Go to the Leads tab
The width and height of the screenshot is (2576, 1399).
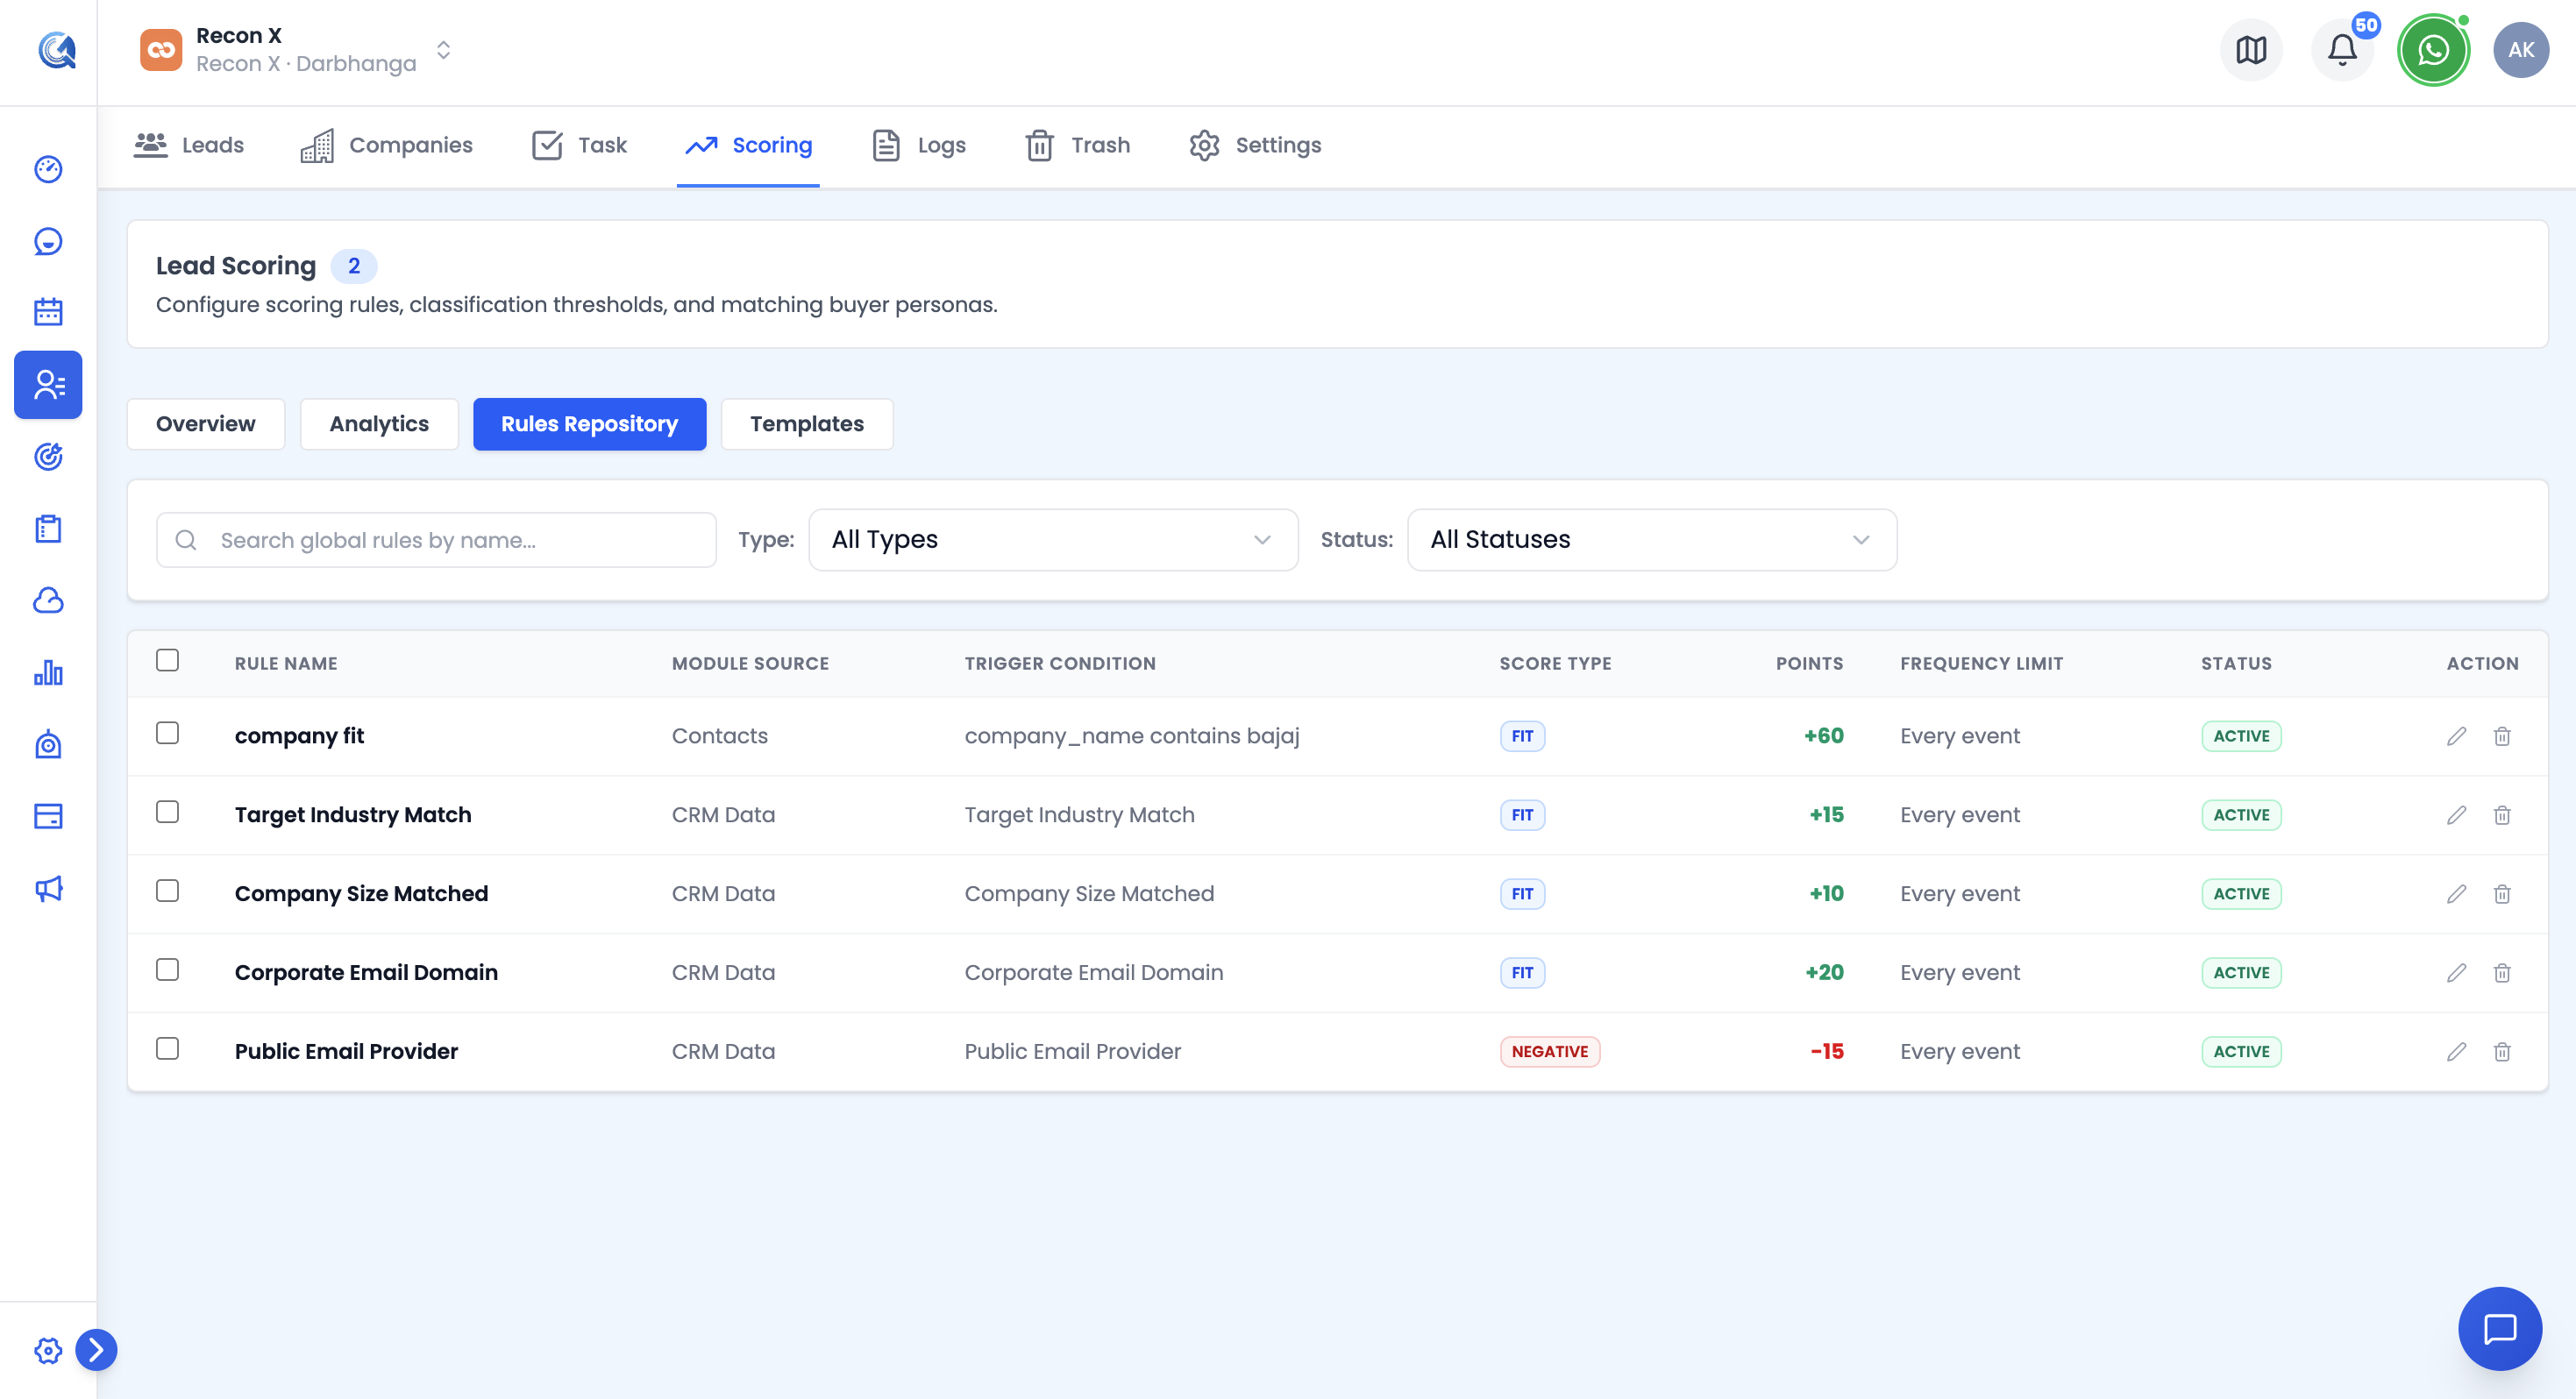coord(189,145)
